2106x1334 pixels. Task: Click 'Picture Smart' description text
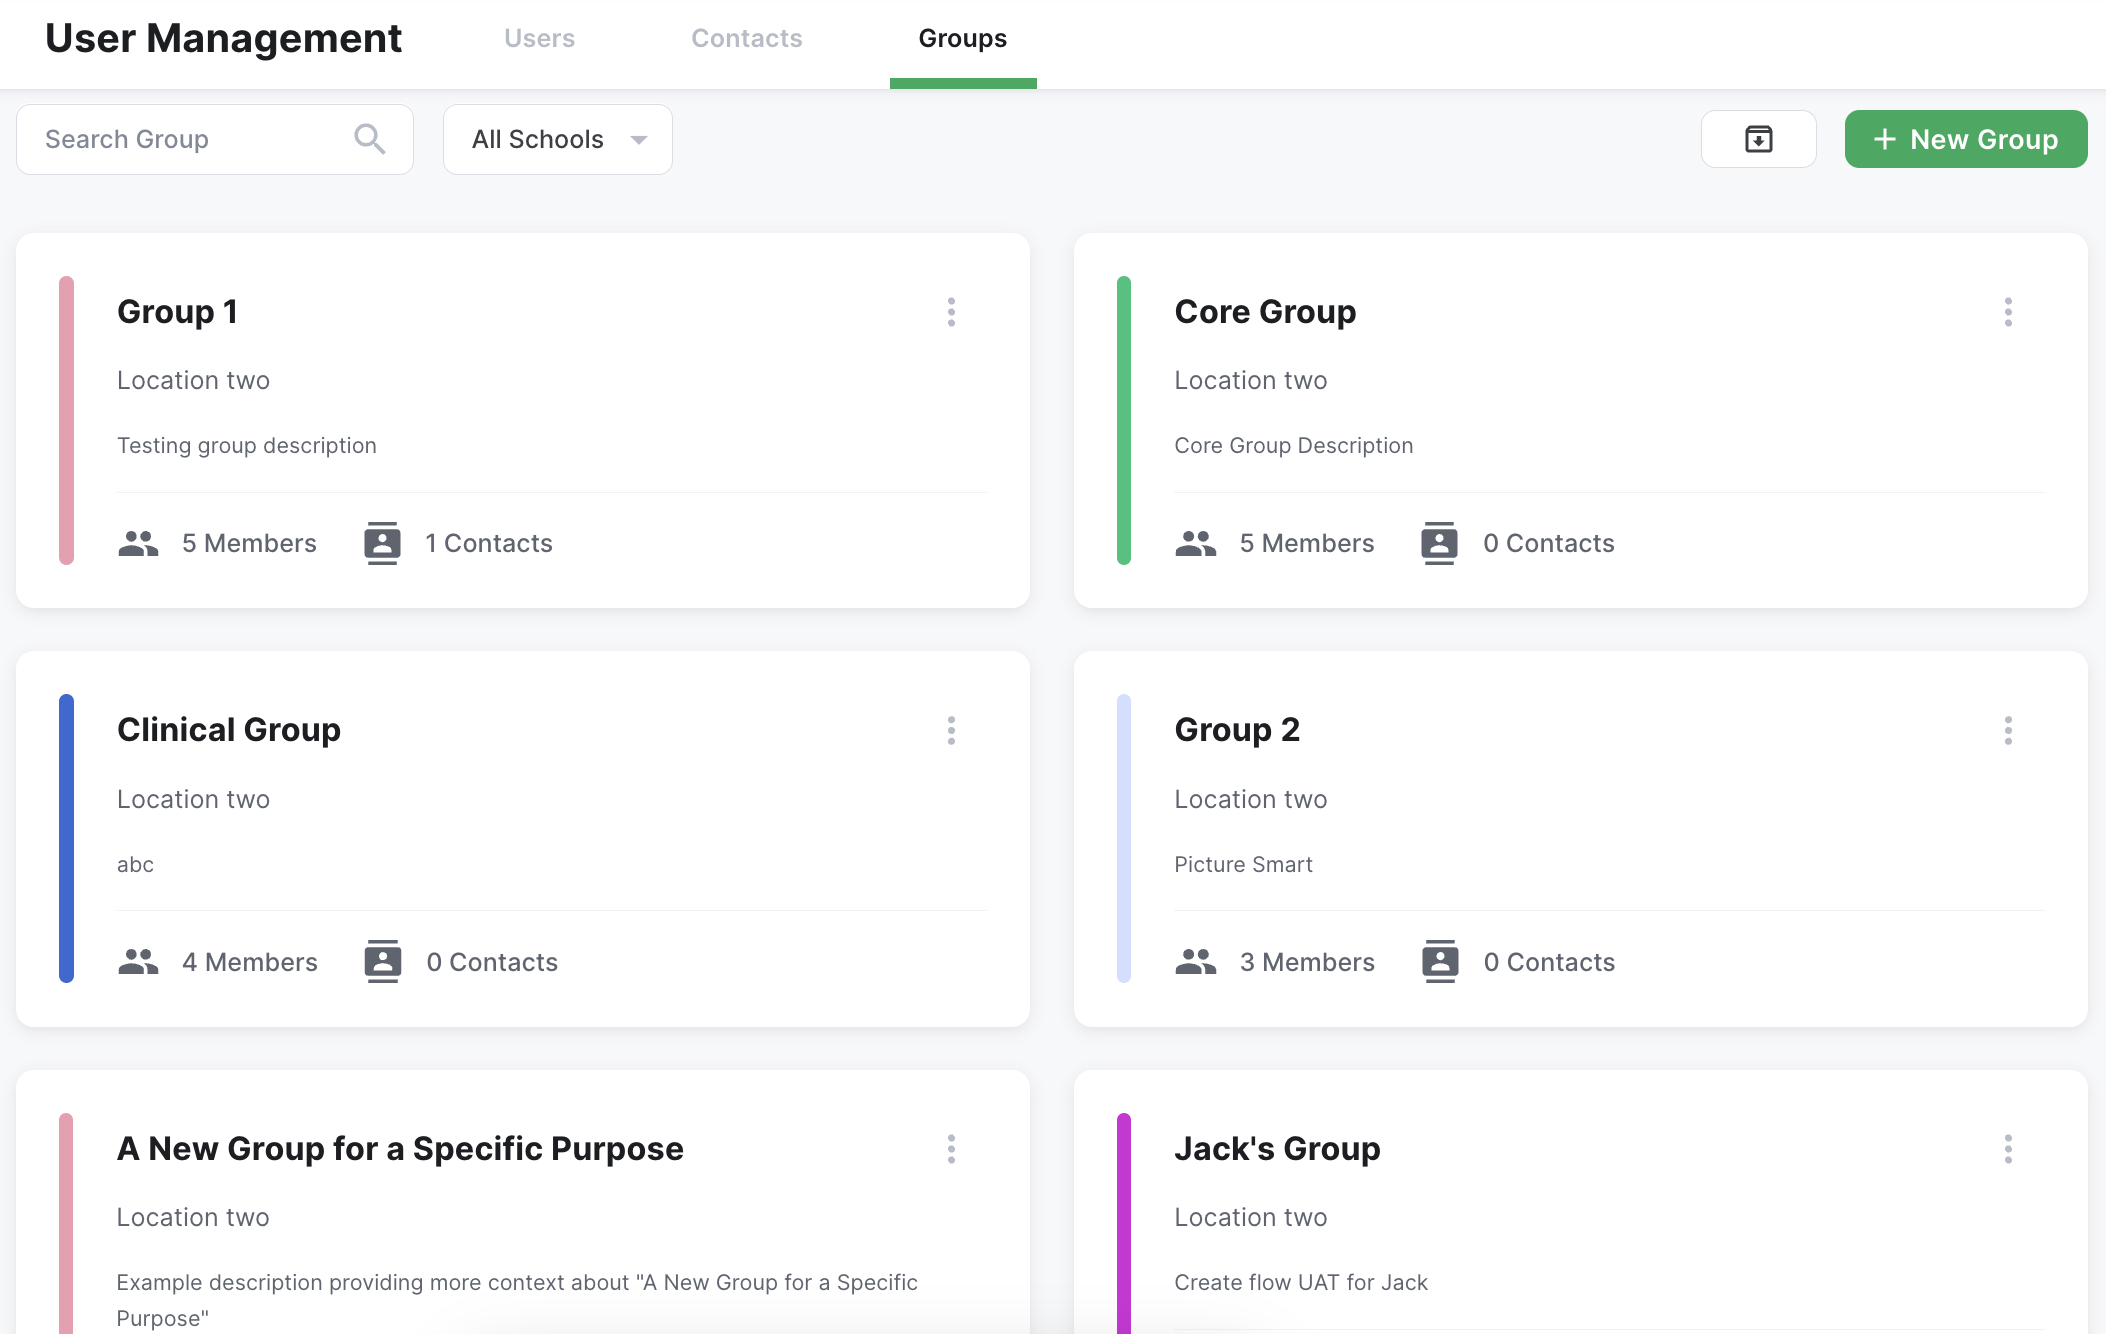coord(1243,865)
